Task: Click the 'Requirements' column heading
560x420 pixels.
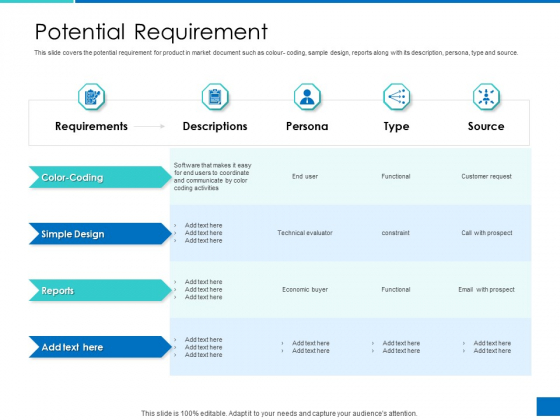Action: [x=91, y=126]
